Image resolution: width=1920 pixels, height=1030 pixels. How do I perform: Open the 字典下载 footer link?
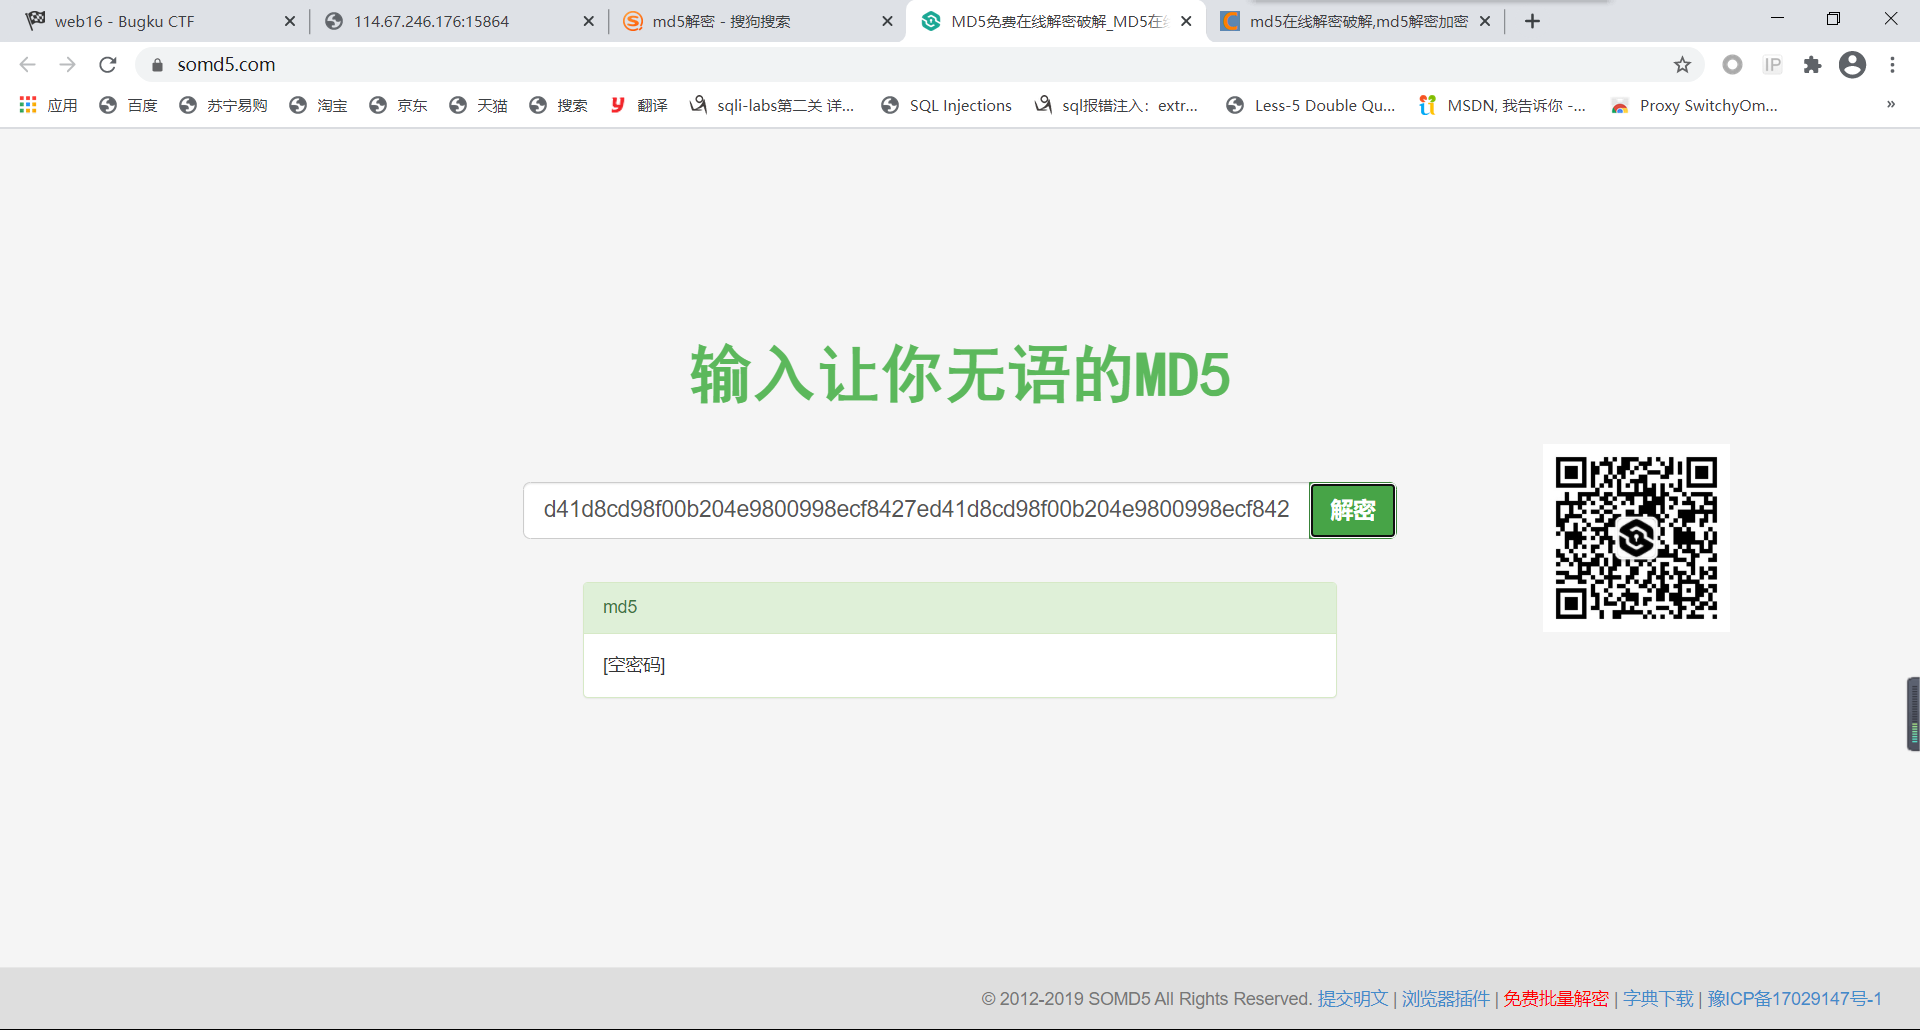(x=1657, y=998)
